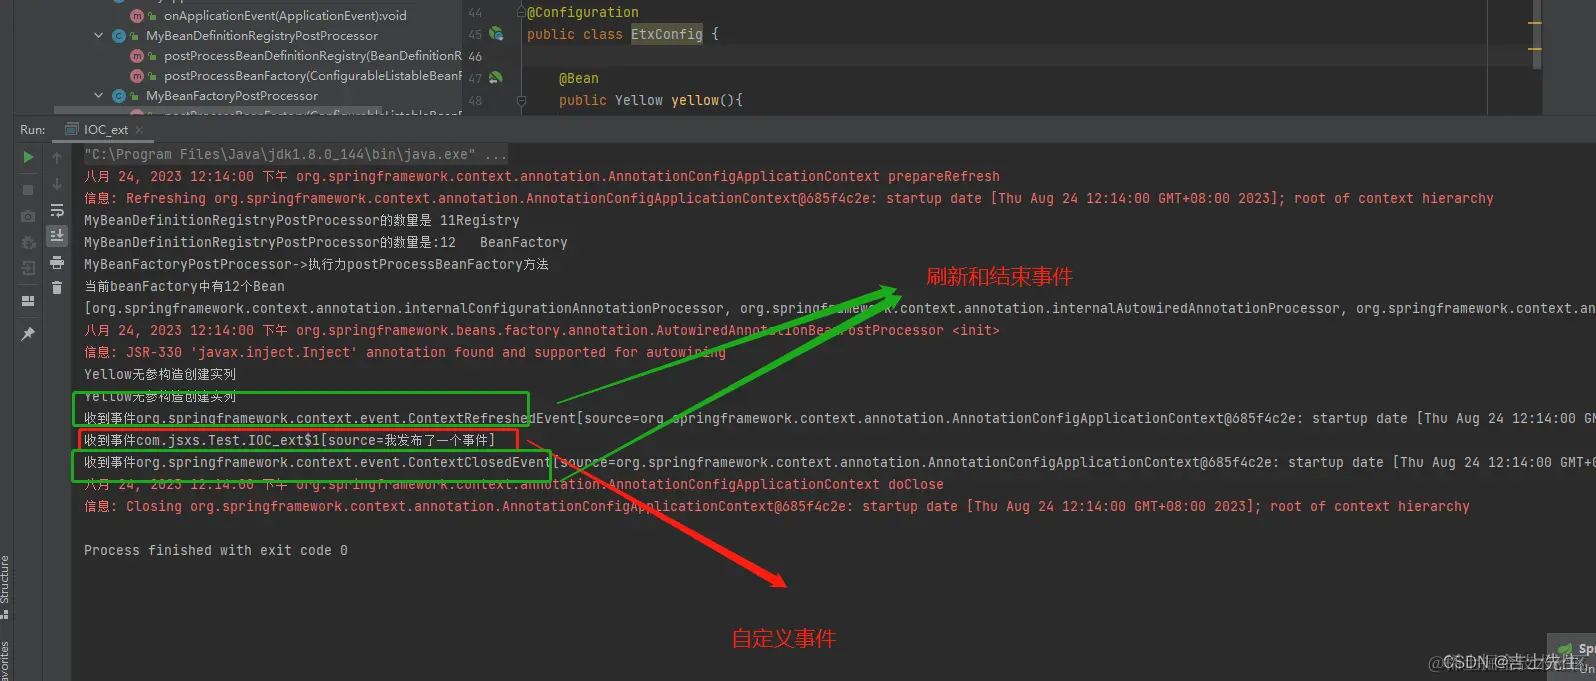Click the Restore Layout icon in the Run panel
Screen dimensions: 1596x681
click(28, 300)
